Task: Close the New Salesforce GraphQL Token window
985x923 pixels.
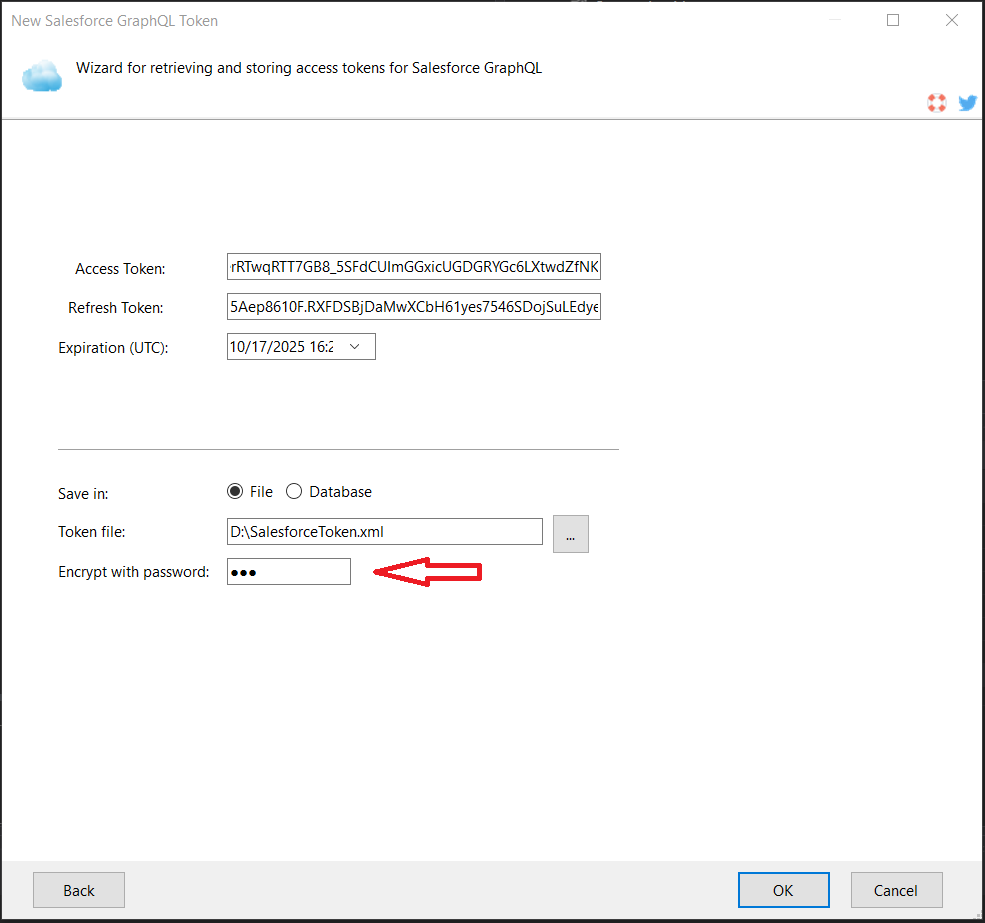Action: point(953,20)
